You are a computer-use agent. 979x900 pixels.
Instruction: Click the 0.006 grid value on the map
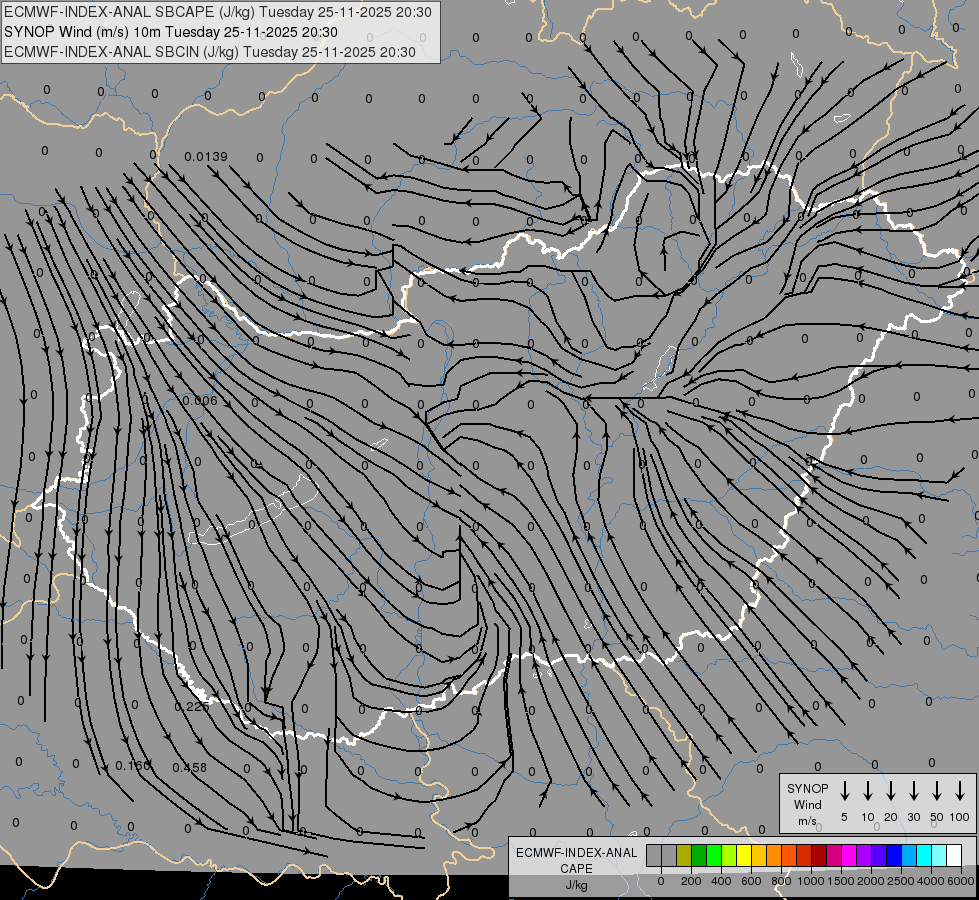[x=200, y=400]
